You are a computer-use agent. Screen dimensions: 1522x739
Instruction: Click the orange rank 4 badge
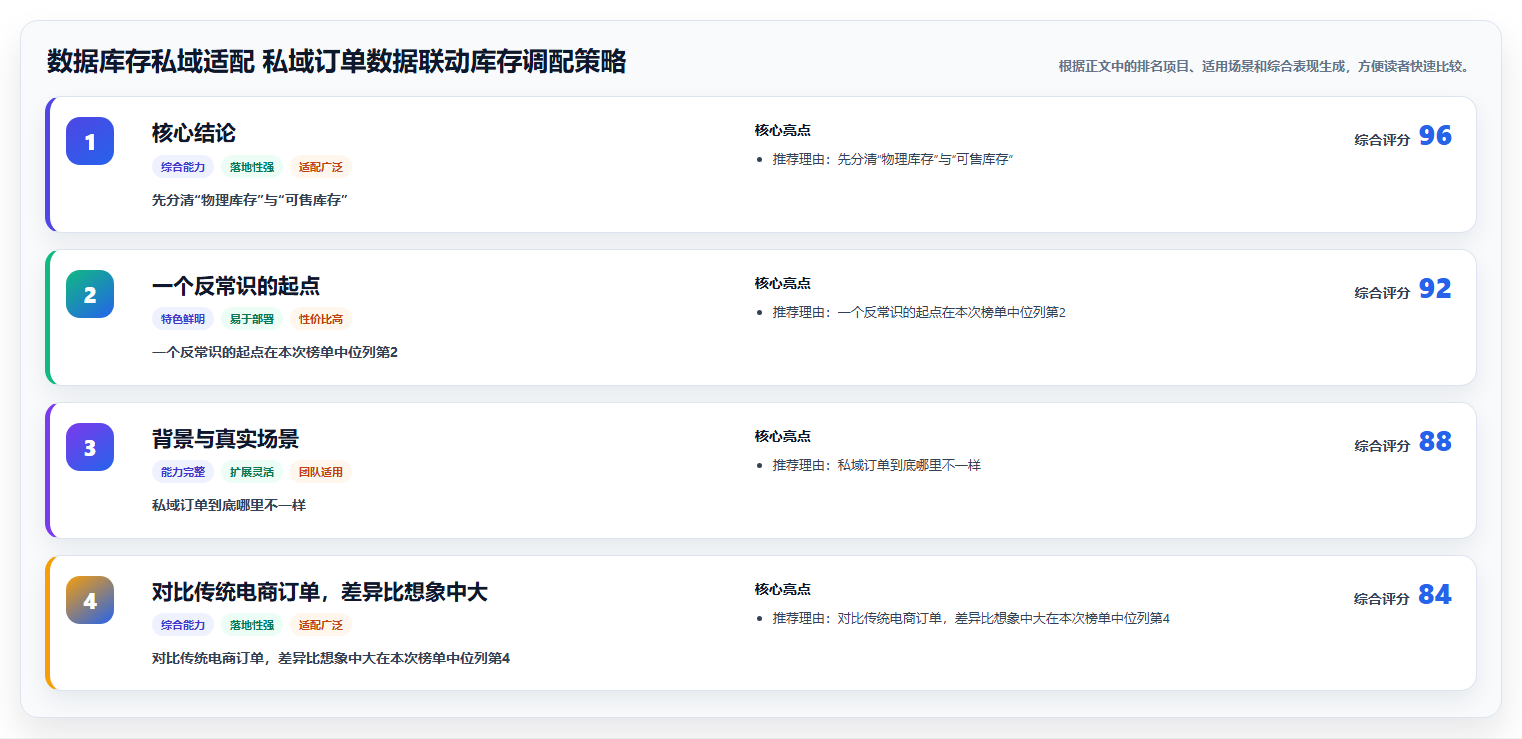click(90, 600)
